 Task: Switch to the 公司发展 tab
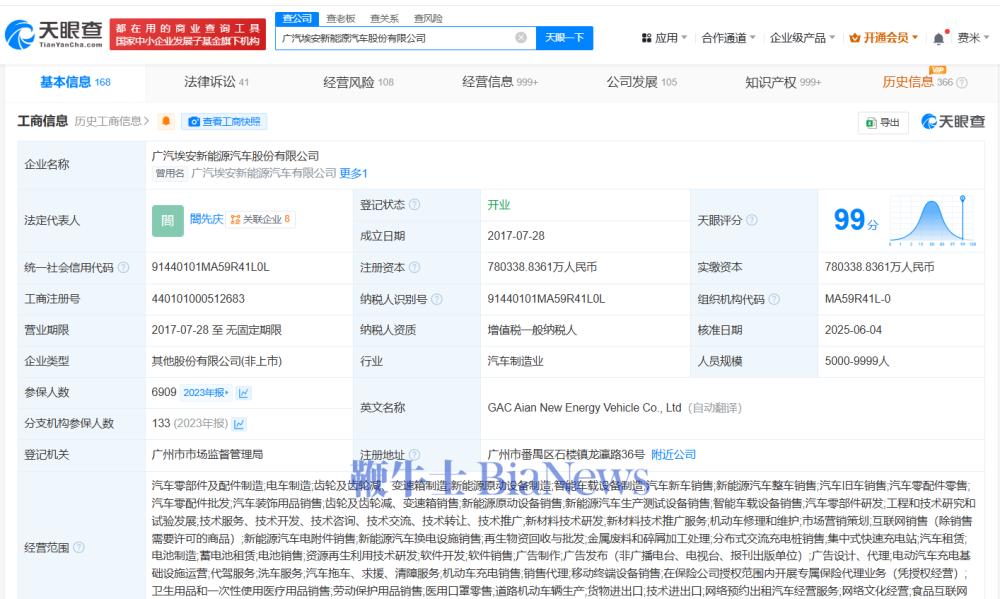(x=642, y=82)
